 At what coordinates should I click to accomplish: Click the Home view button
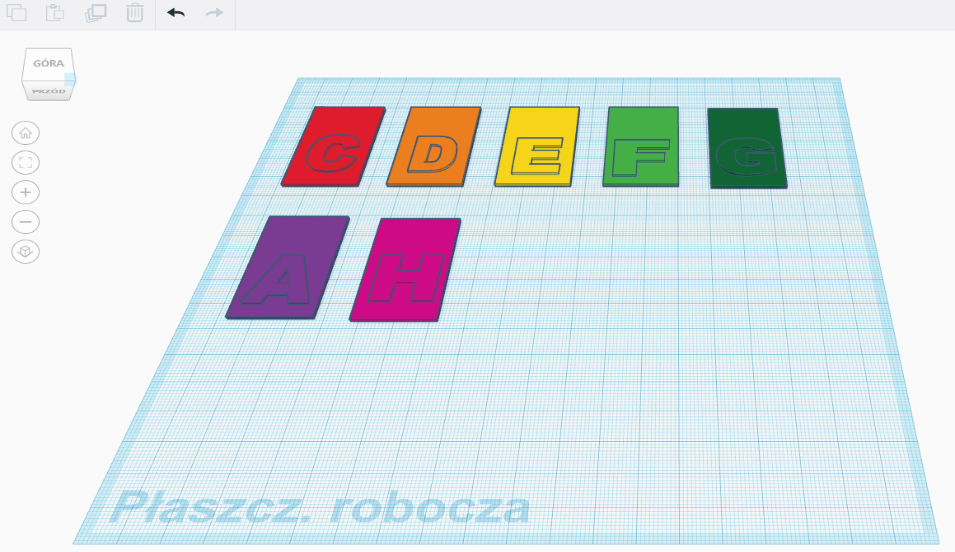(x=26, y=133)
